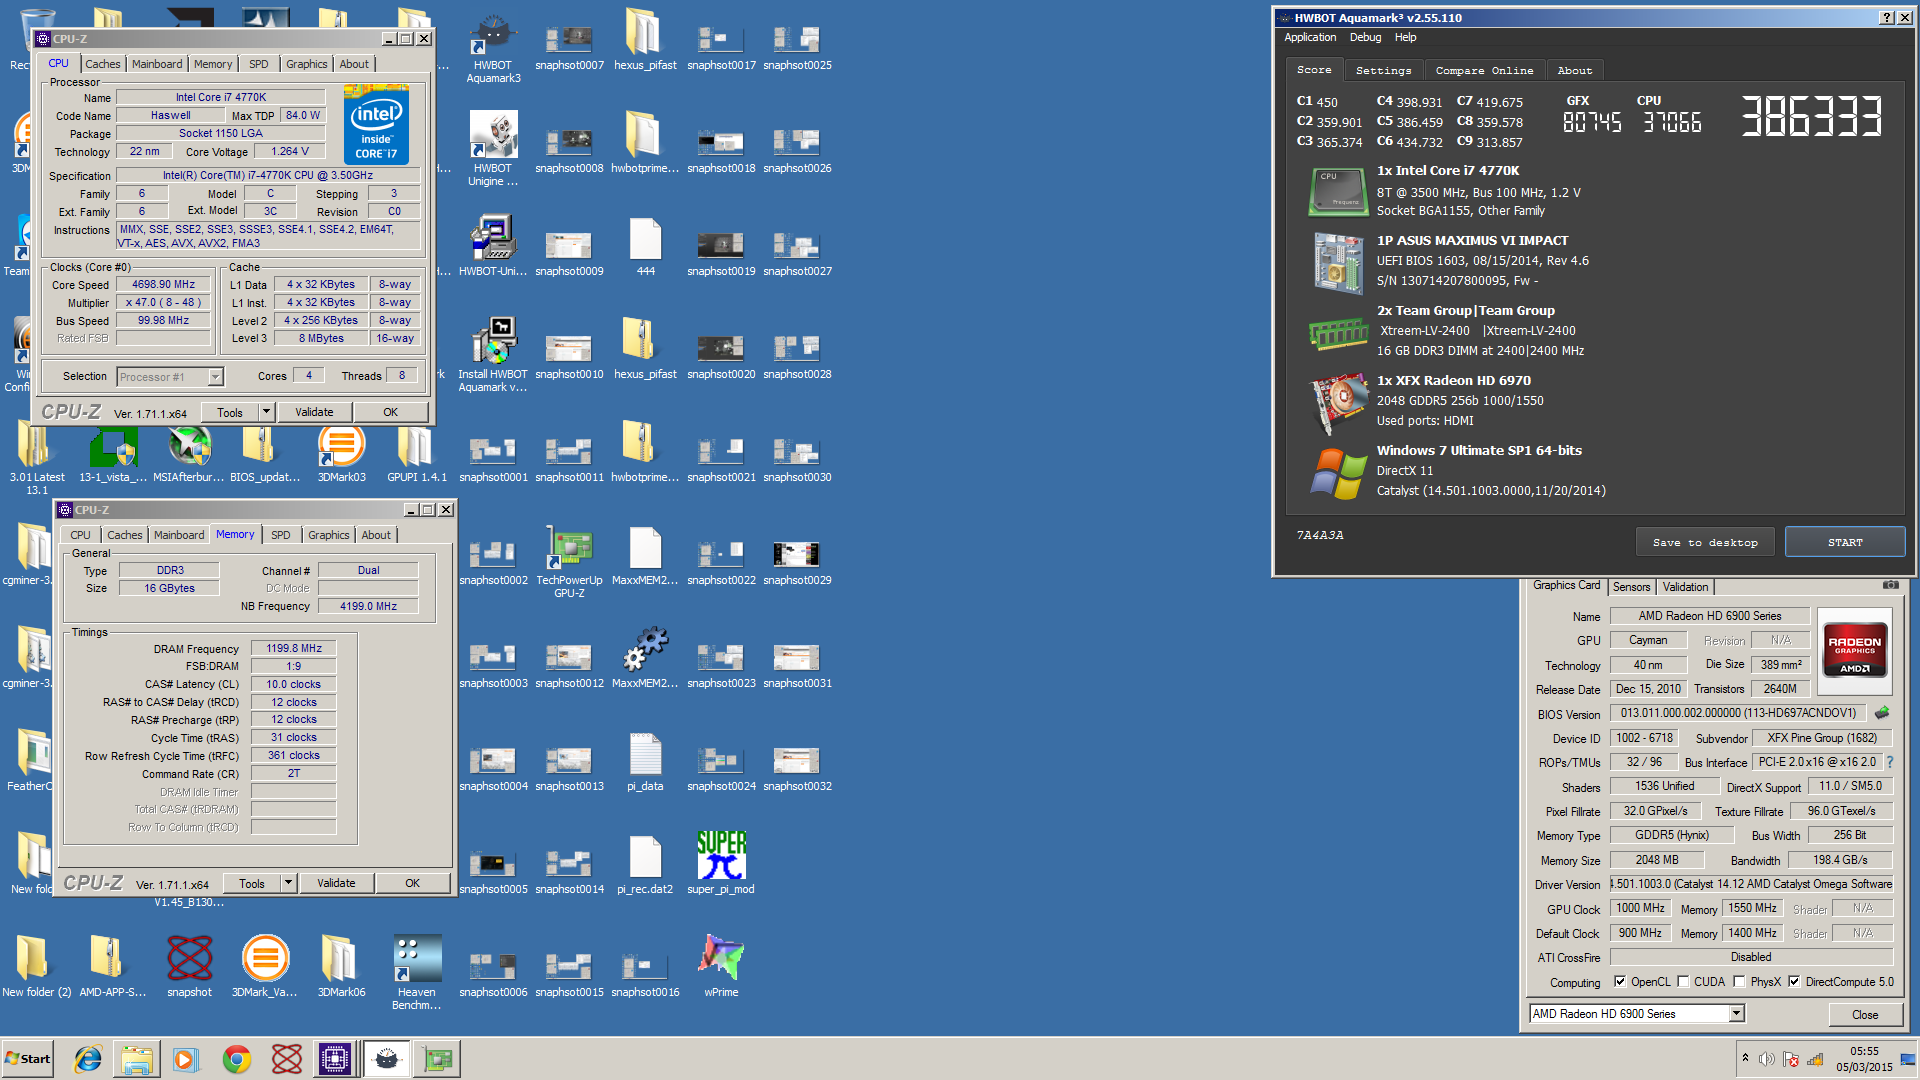Click OK in the lower CPU-Z Memory window
The image size is (1920, 1080).
tap(412, 883)
